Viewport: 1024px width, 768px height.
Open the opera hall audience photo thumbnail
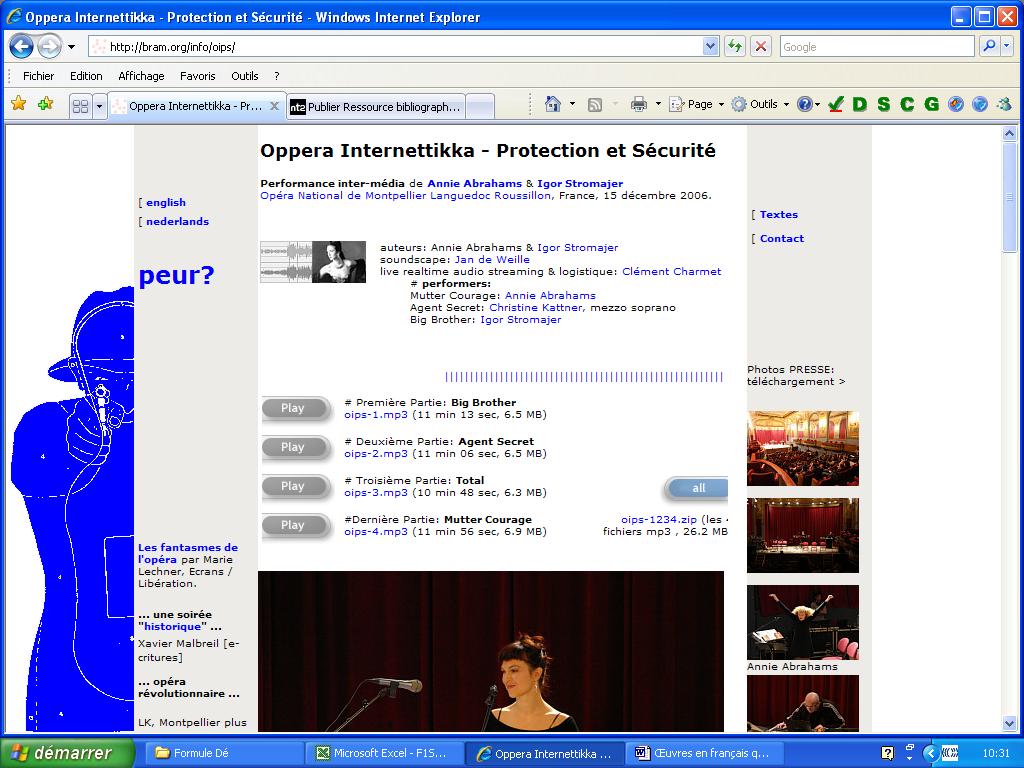click(x=803, y=448)
